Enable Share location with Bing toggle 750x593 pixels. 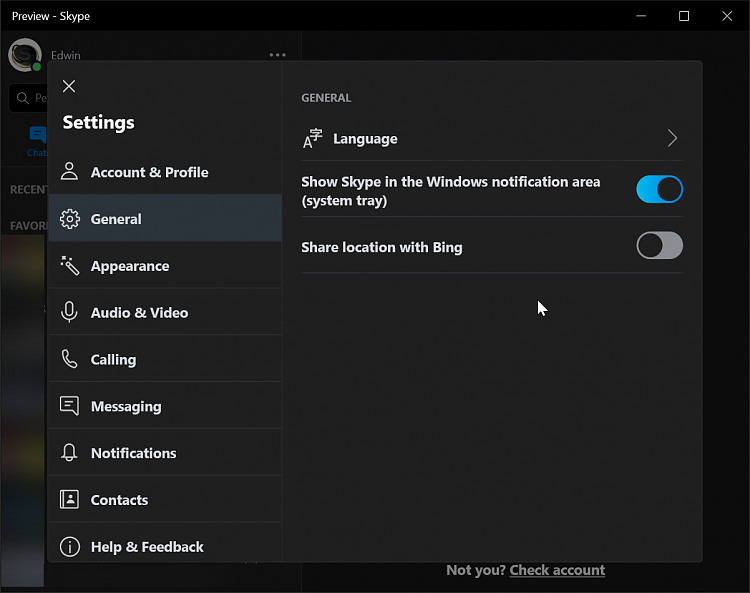click(659, 245)
